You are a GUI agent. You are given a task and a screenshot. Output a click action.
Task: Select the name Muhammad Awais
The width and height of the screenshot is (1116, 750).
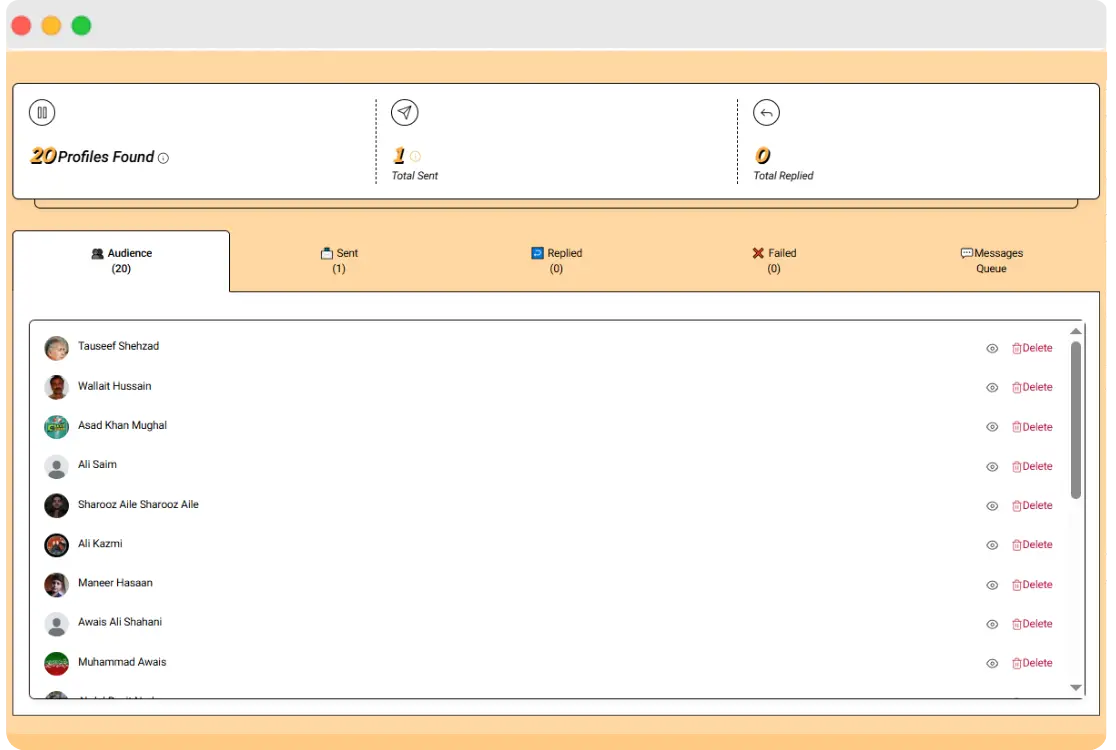point(122,661)
